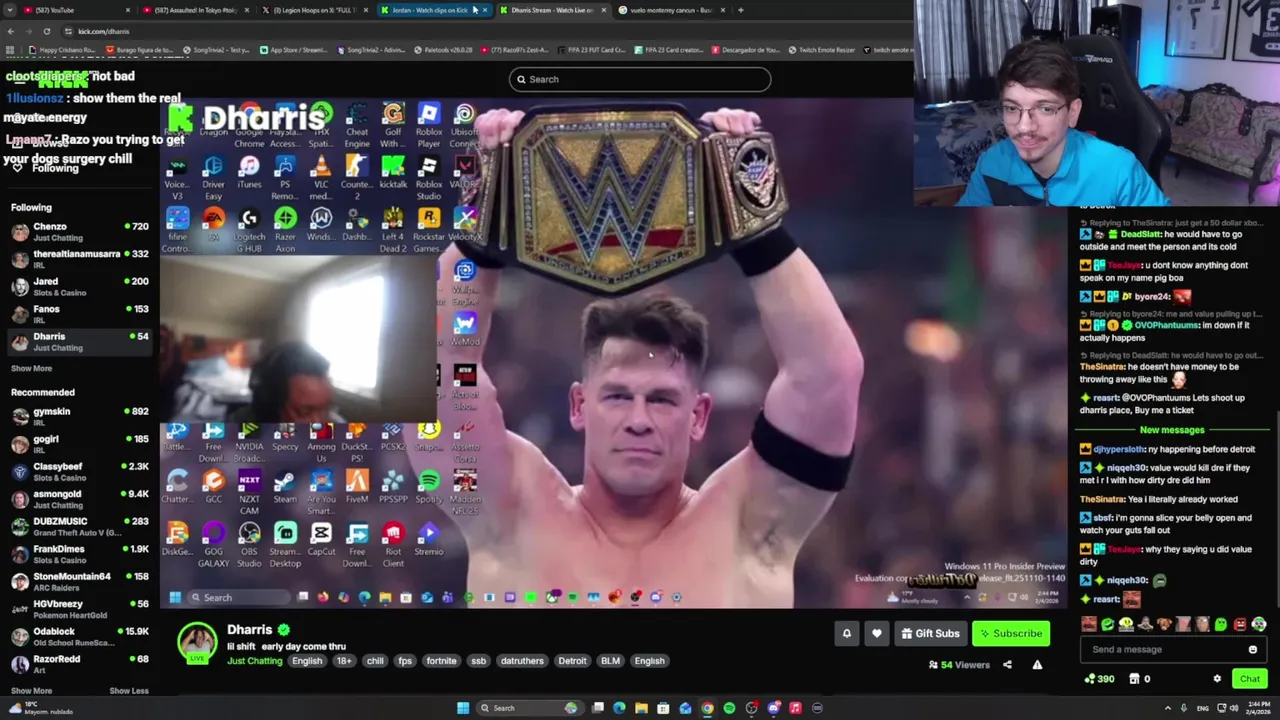Share the stream via share icon

(1007, 665)
